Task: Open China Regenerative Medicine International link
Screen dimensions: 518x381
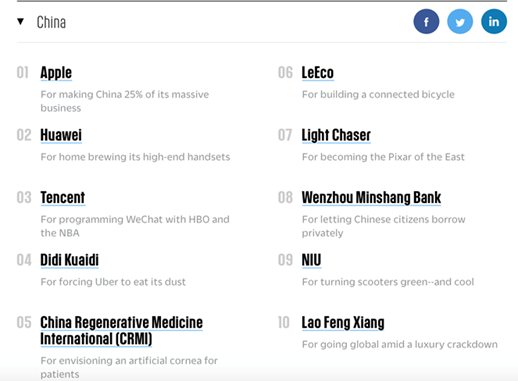Action: [121, 330]
